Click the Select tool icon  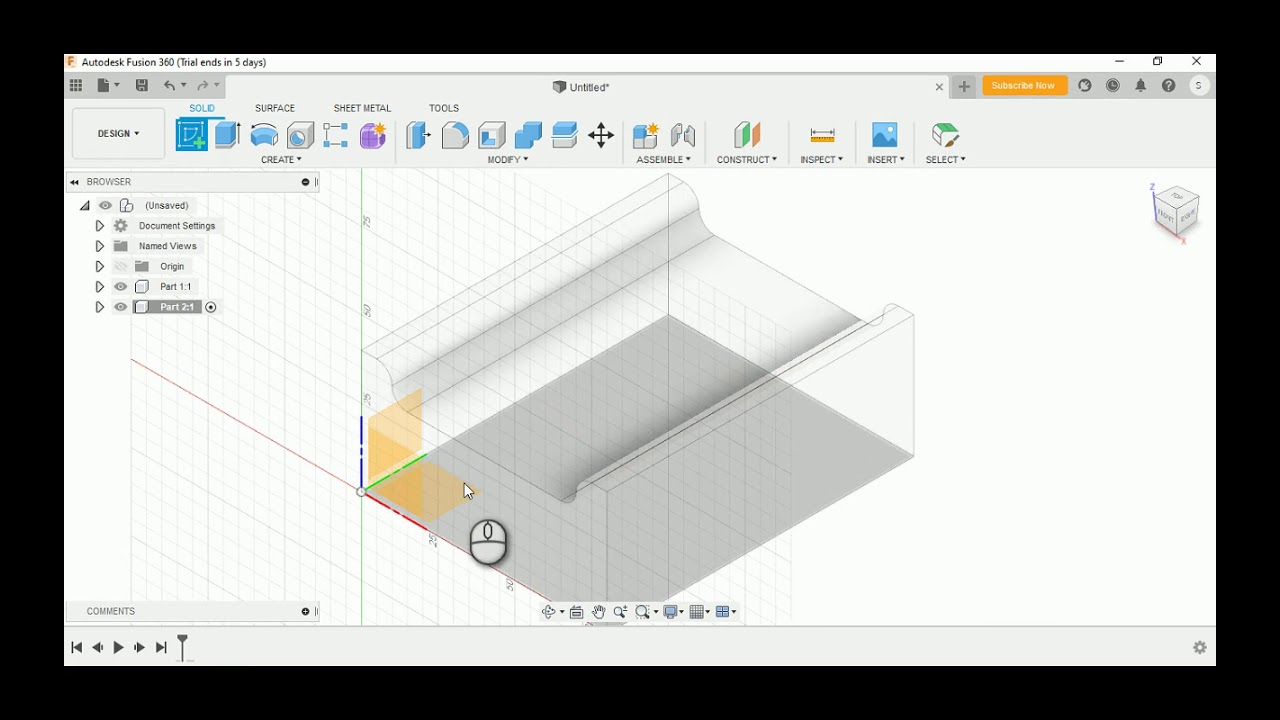point(945,135)
